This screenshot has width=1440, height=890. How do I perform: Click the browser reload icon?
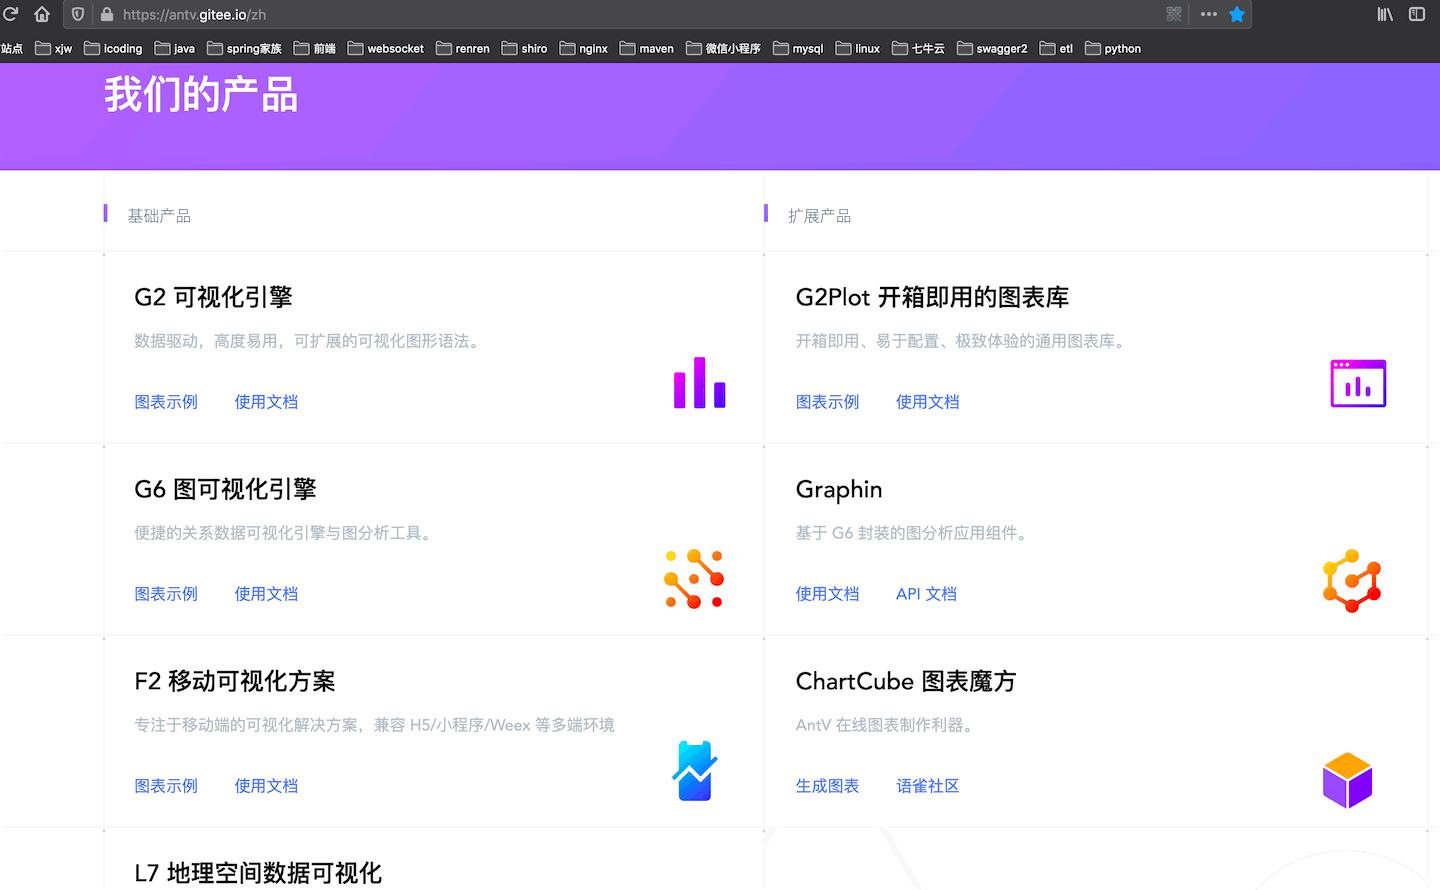pyautogui.click(x=11, y=14)
